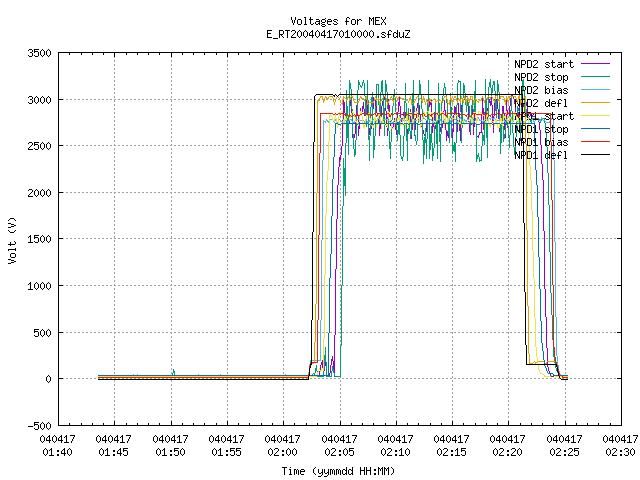Viewport: 640px width, 480px height.
Task: Select the 'NPD2 start' legend label
Action: 544,64
